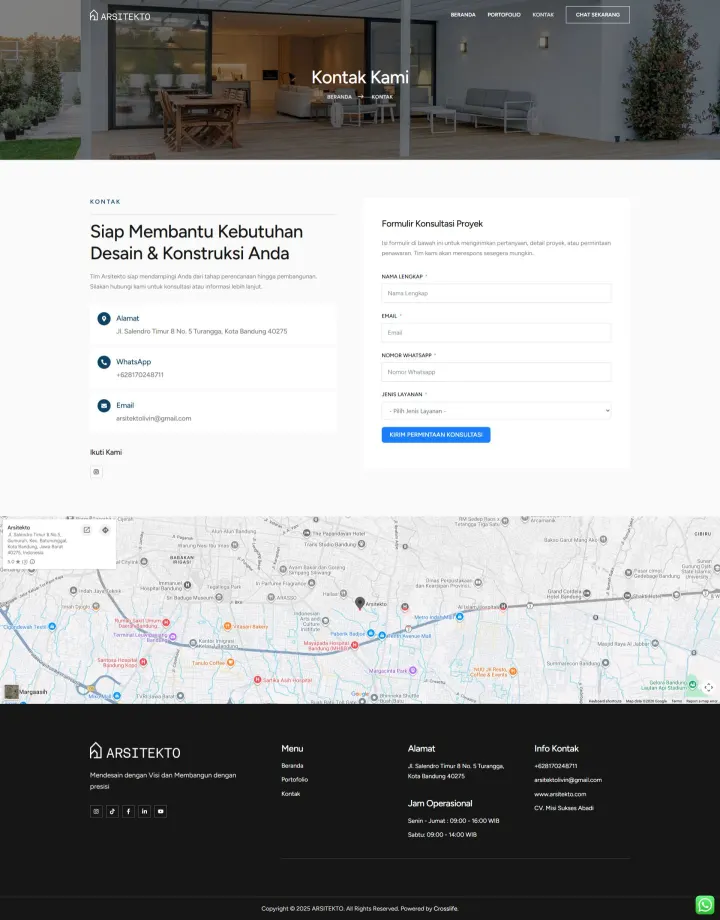Viewport: 720px width, 920px height.
Task: Focus the Nomor WhatsApp input field
Action: tap(496, 372)
